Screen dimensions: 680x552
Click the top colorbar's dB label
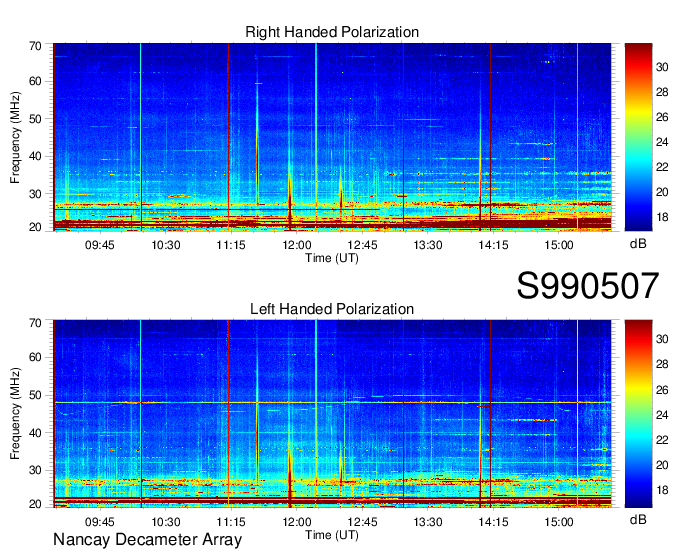[638, 244]
